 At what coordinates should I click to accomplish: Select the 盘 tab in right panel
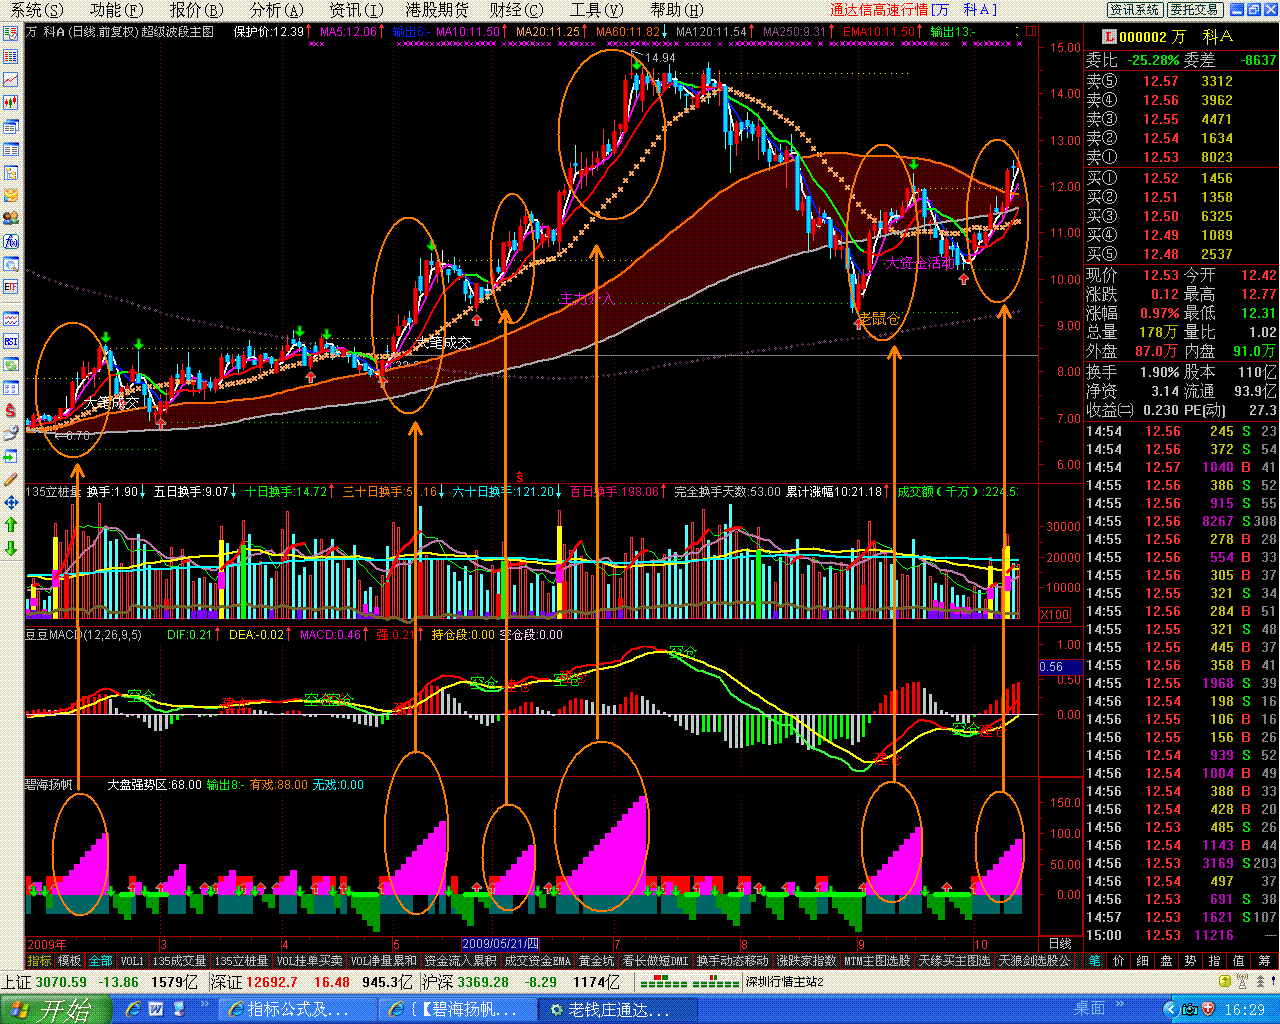[x=1167, y=961]
